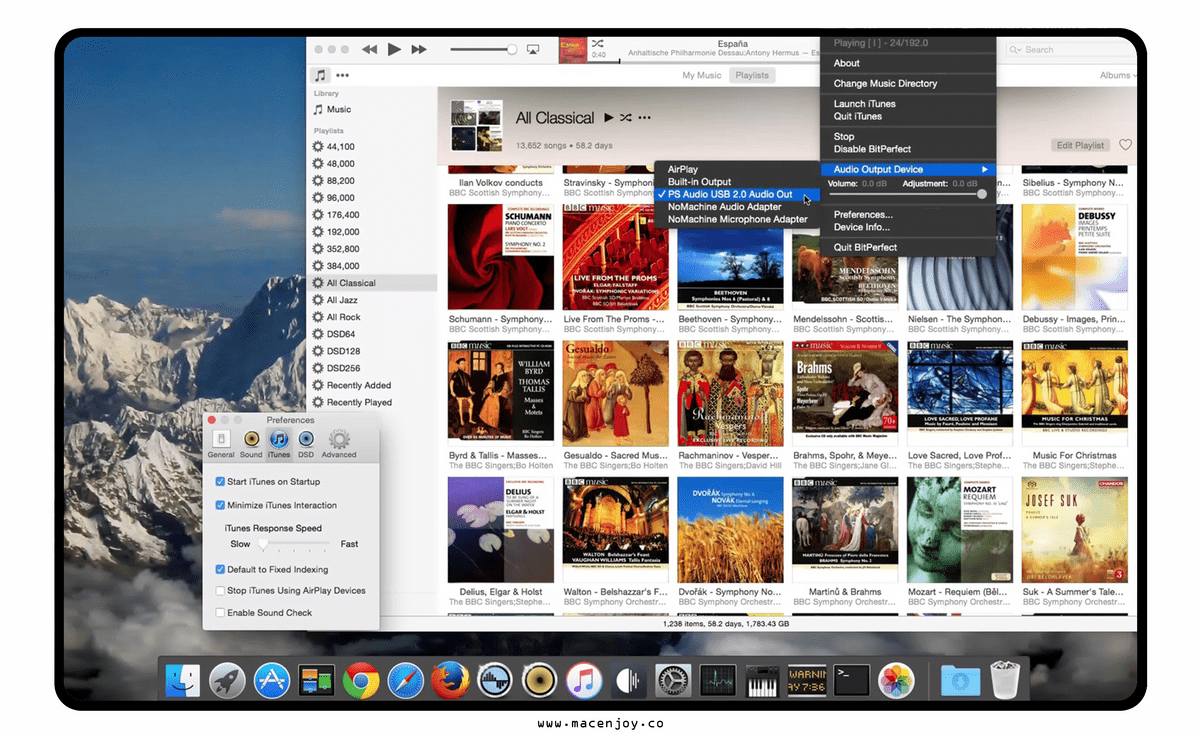Select NoMachine Microphone Adapter
The image size is (1200, 735).
[x=737, y=219]
